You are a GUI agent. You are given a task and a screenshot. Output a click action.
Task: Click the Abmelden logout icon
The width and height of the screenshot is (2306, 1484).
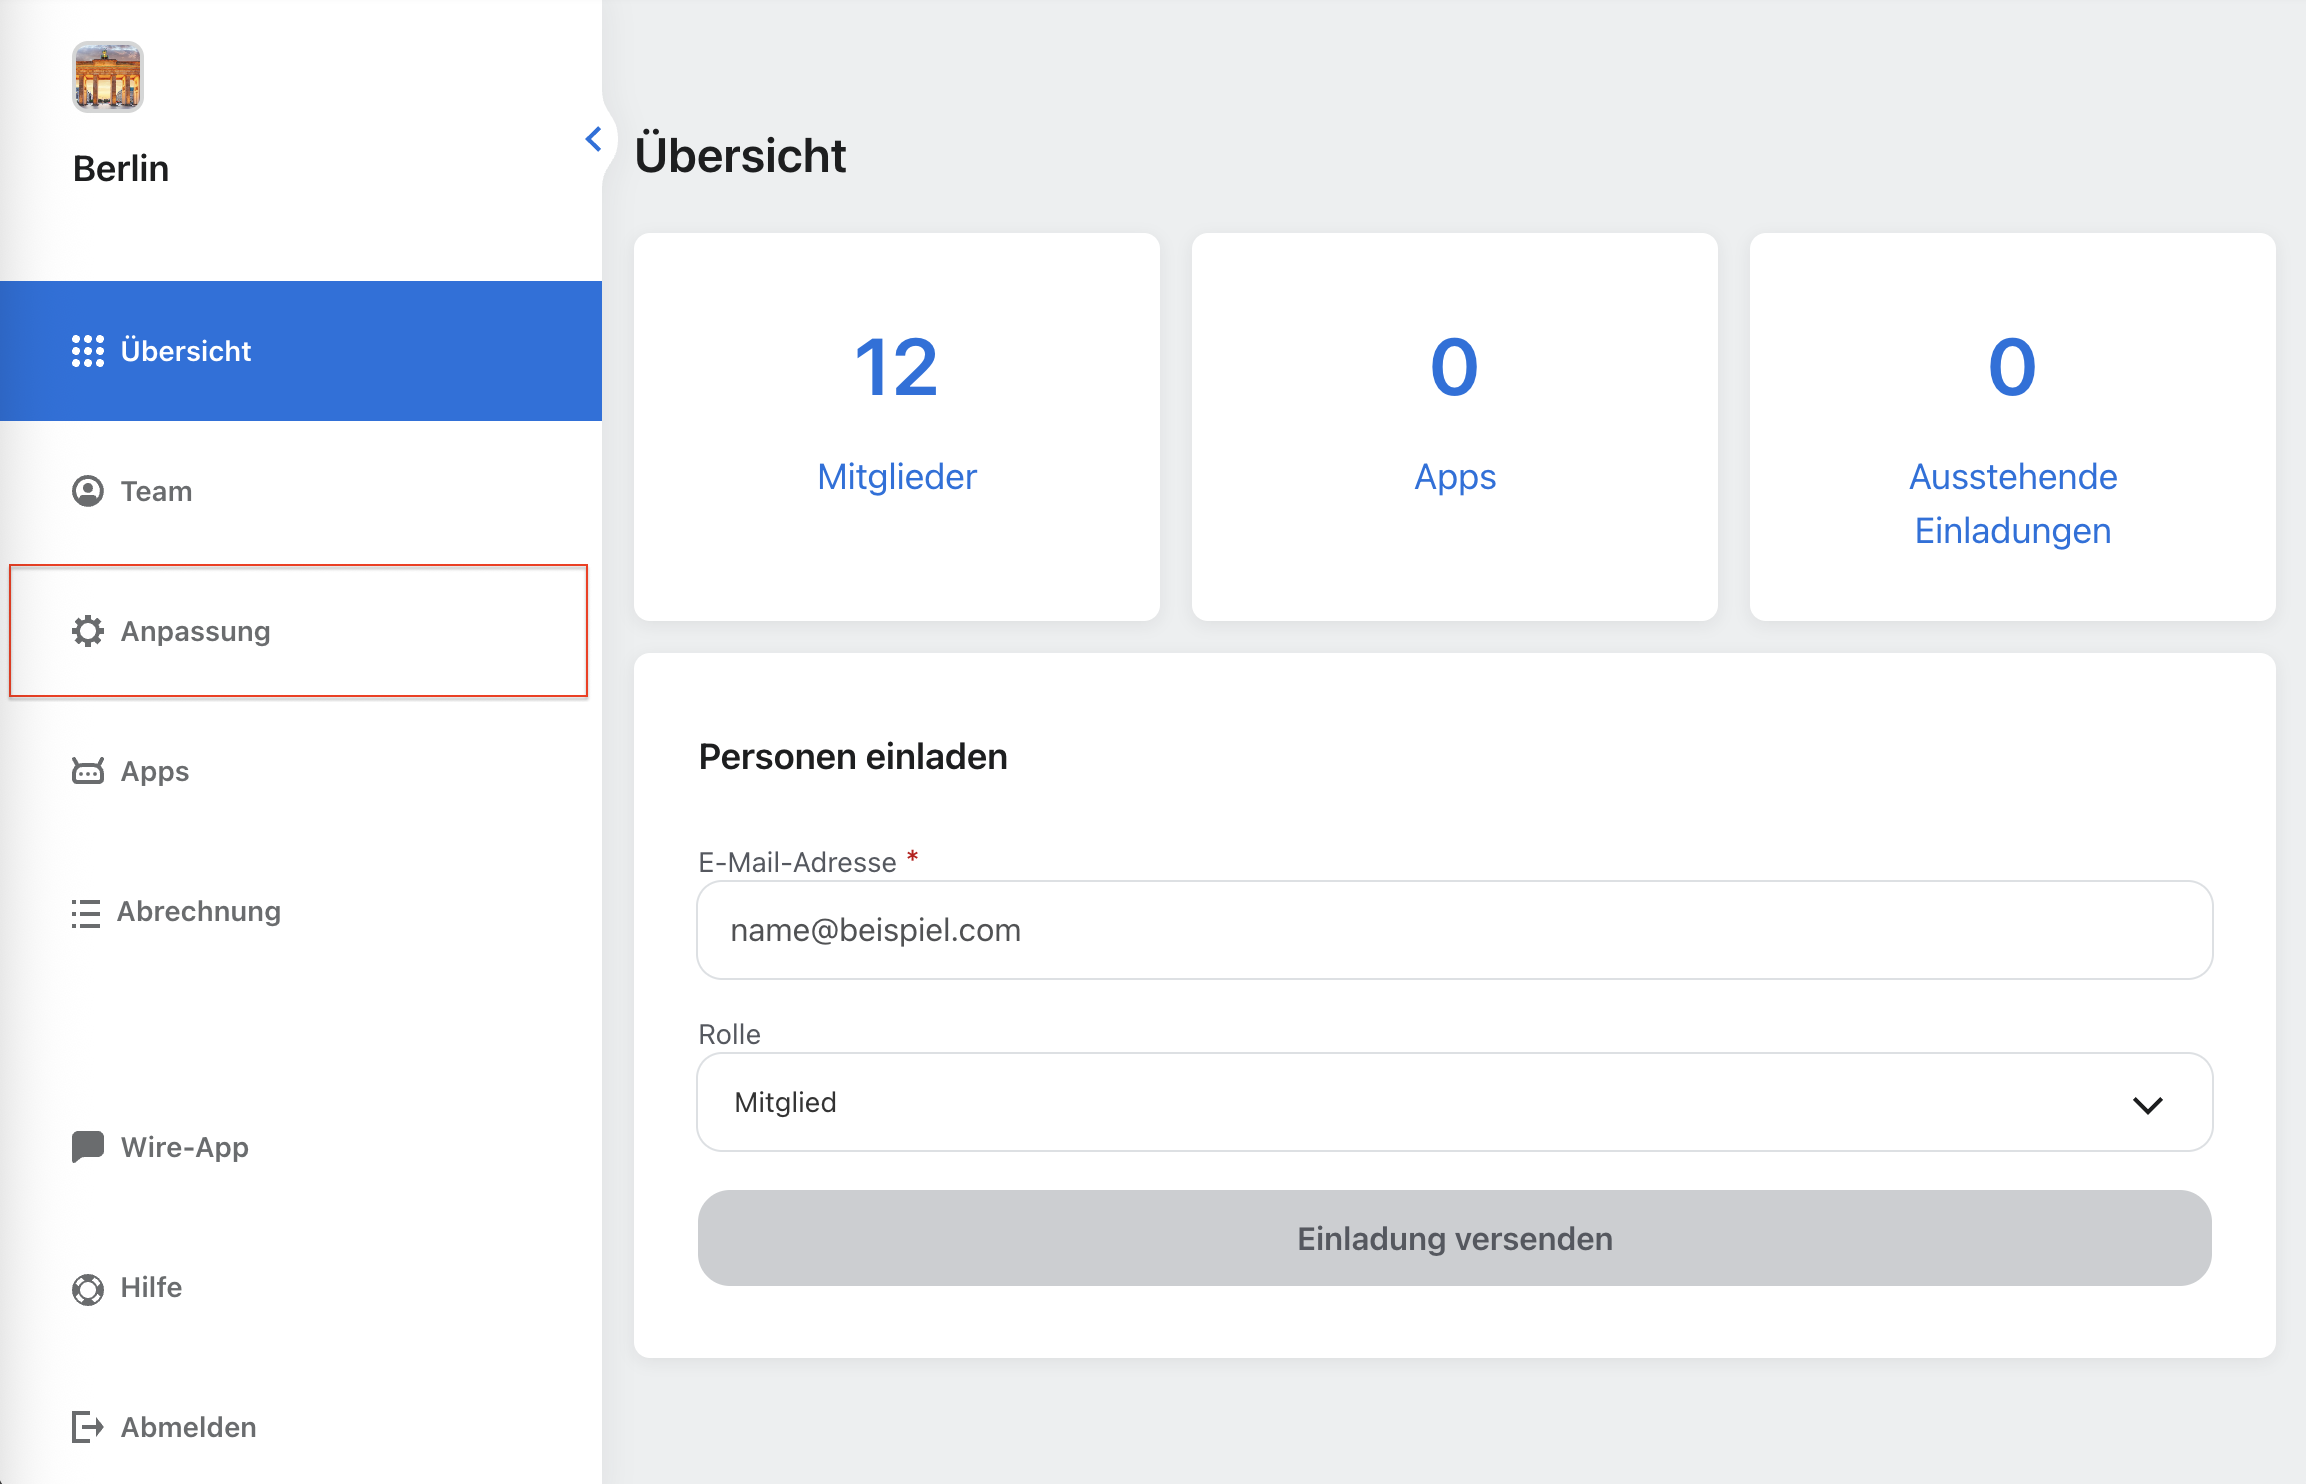[x=88, y=1427]
